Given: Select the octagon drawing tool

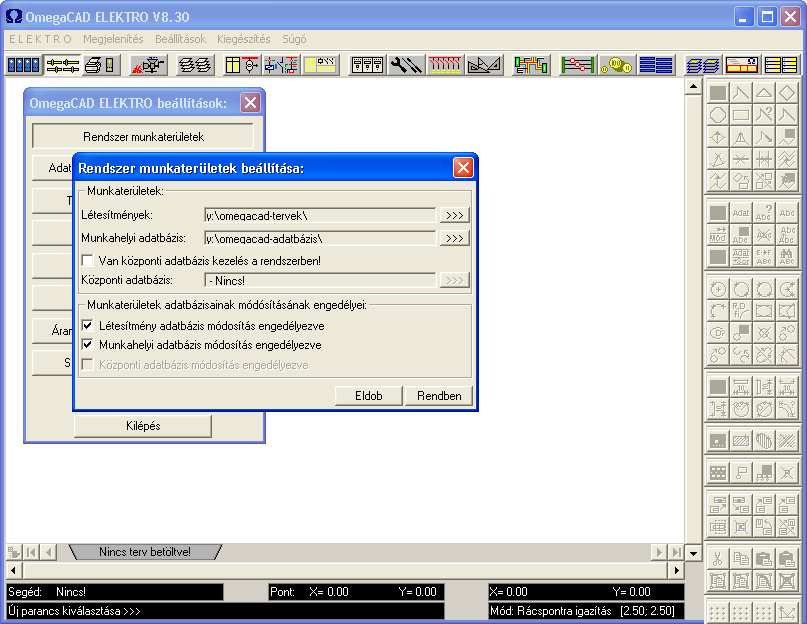Looking at the screenshot, I should 718,115.
